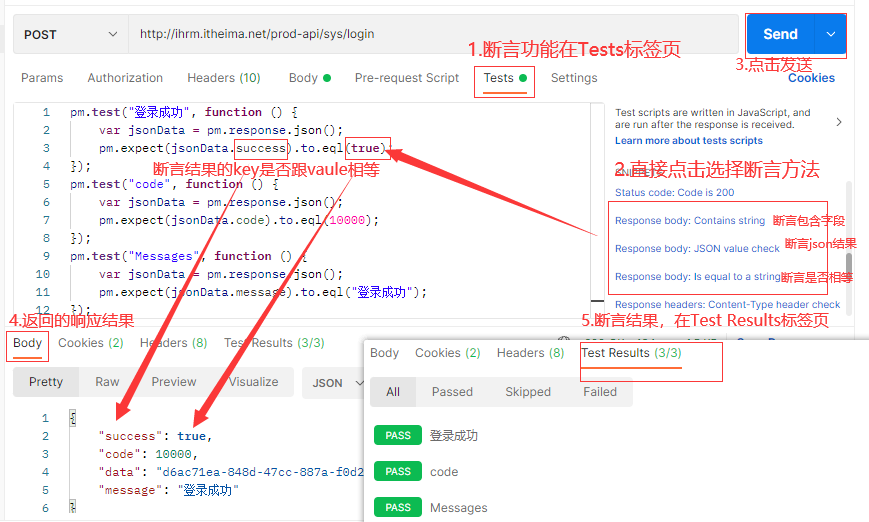Switch response view to Pretty
The image size is (869, 522).
click(x=46, y=382)
